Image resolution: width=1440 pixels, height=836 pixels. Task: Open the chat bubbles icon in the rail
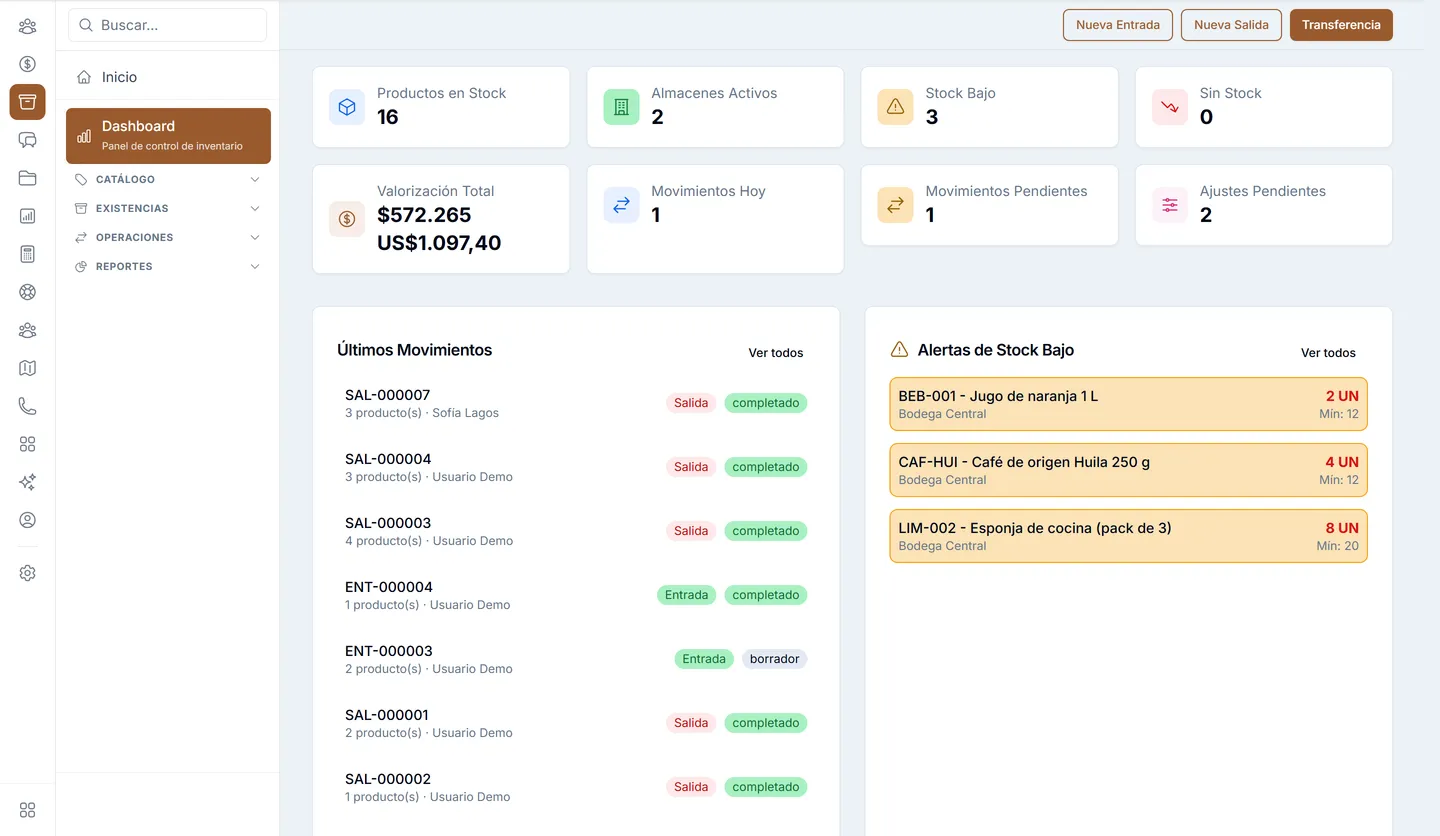tap(27, 140)
